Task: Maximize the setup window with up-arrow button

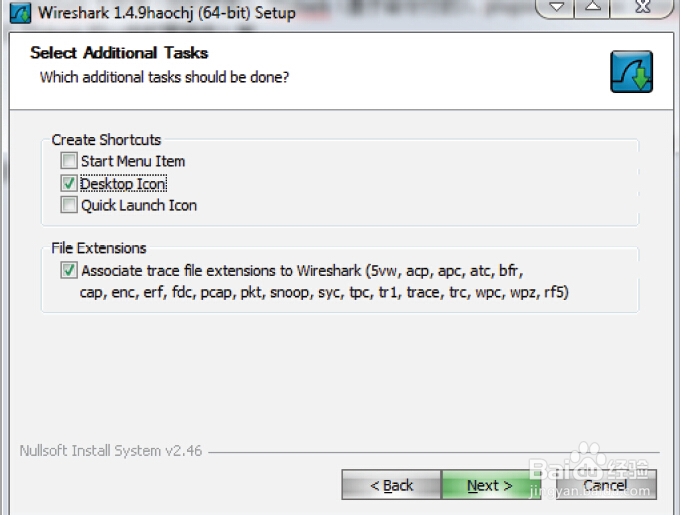Action: [593, 9]
